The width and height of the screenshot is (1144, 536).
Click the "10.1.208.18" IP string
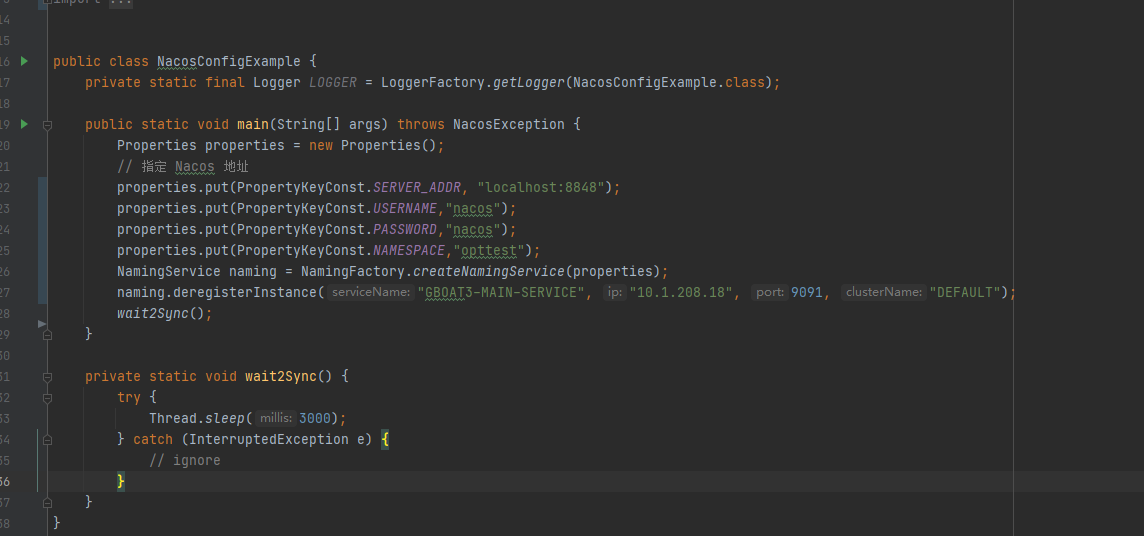click(x=680, y=292)
